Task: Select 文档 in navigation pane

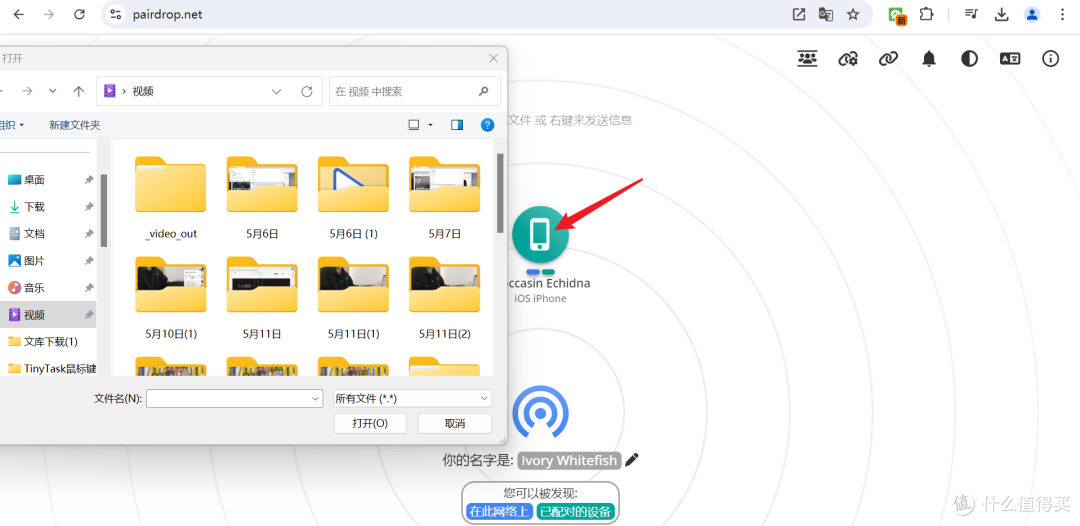Action: pyautogui.click(x=50, y=234)
